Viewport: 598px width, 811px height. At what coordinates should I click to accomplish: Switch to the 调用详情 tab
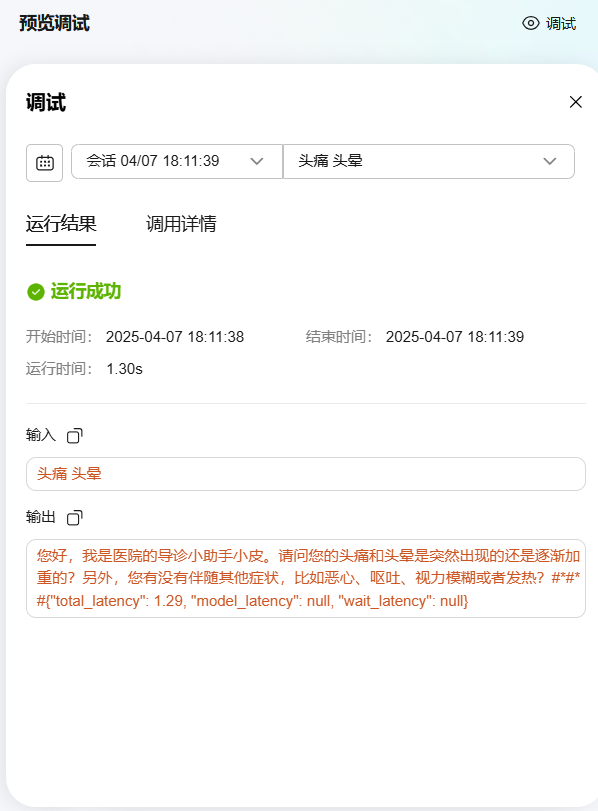(x=181, y=224)
